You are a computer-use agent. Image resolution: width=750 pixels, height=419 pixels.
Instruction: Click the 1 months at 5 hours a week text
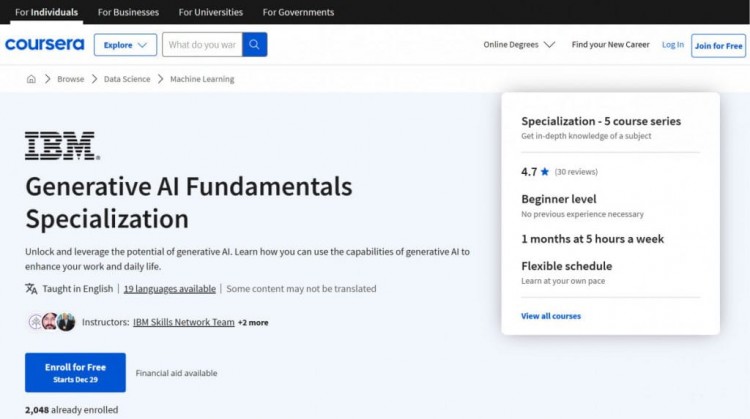tap(592, 239)
